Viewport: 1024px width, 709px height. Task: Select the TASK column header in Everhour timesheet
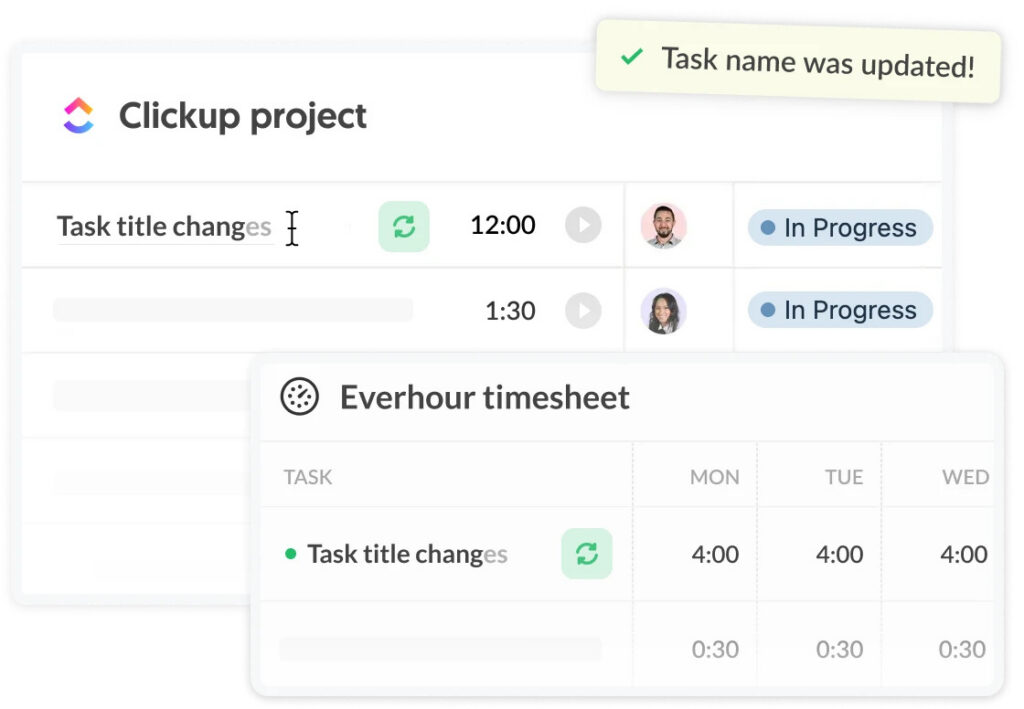coord(307,476)
